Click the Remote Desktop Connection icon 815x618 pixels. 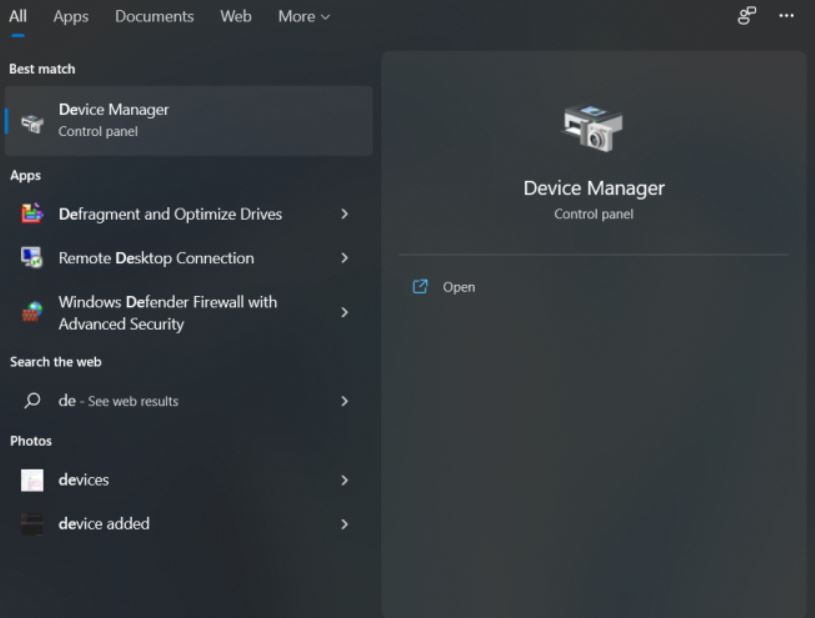point(32,258)
